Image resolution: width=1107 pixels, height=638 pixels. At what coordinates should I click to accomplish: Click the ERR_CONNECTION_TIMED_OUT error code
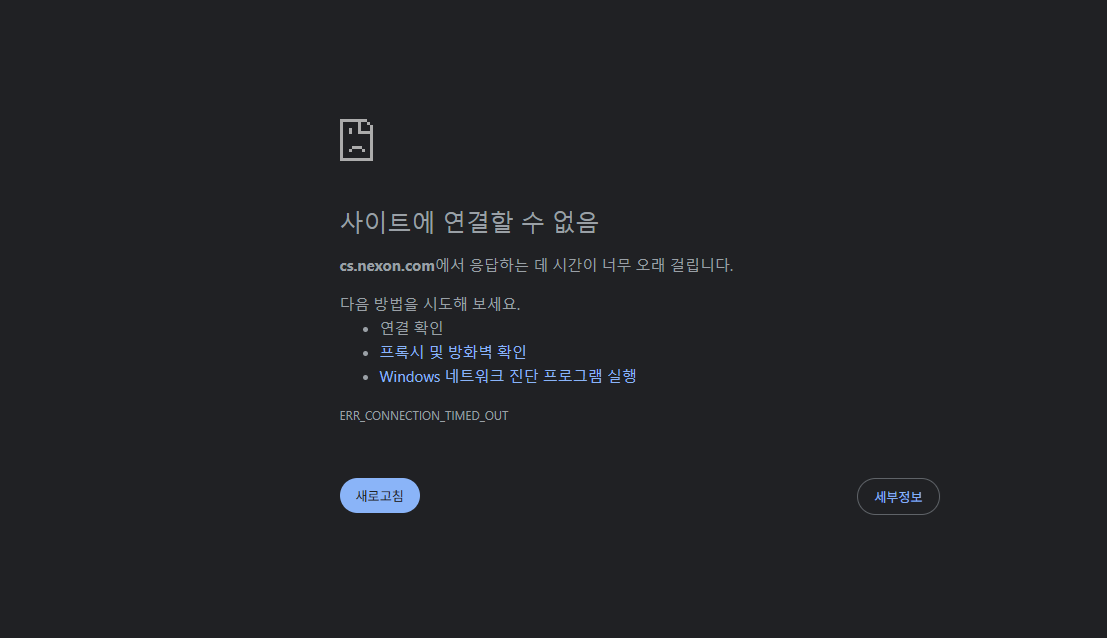pos(424,416)
